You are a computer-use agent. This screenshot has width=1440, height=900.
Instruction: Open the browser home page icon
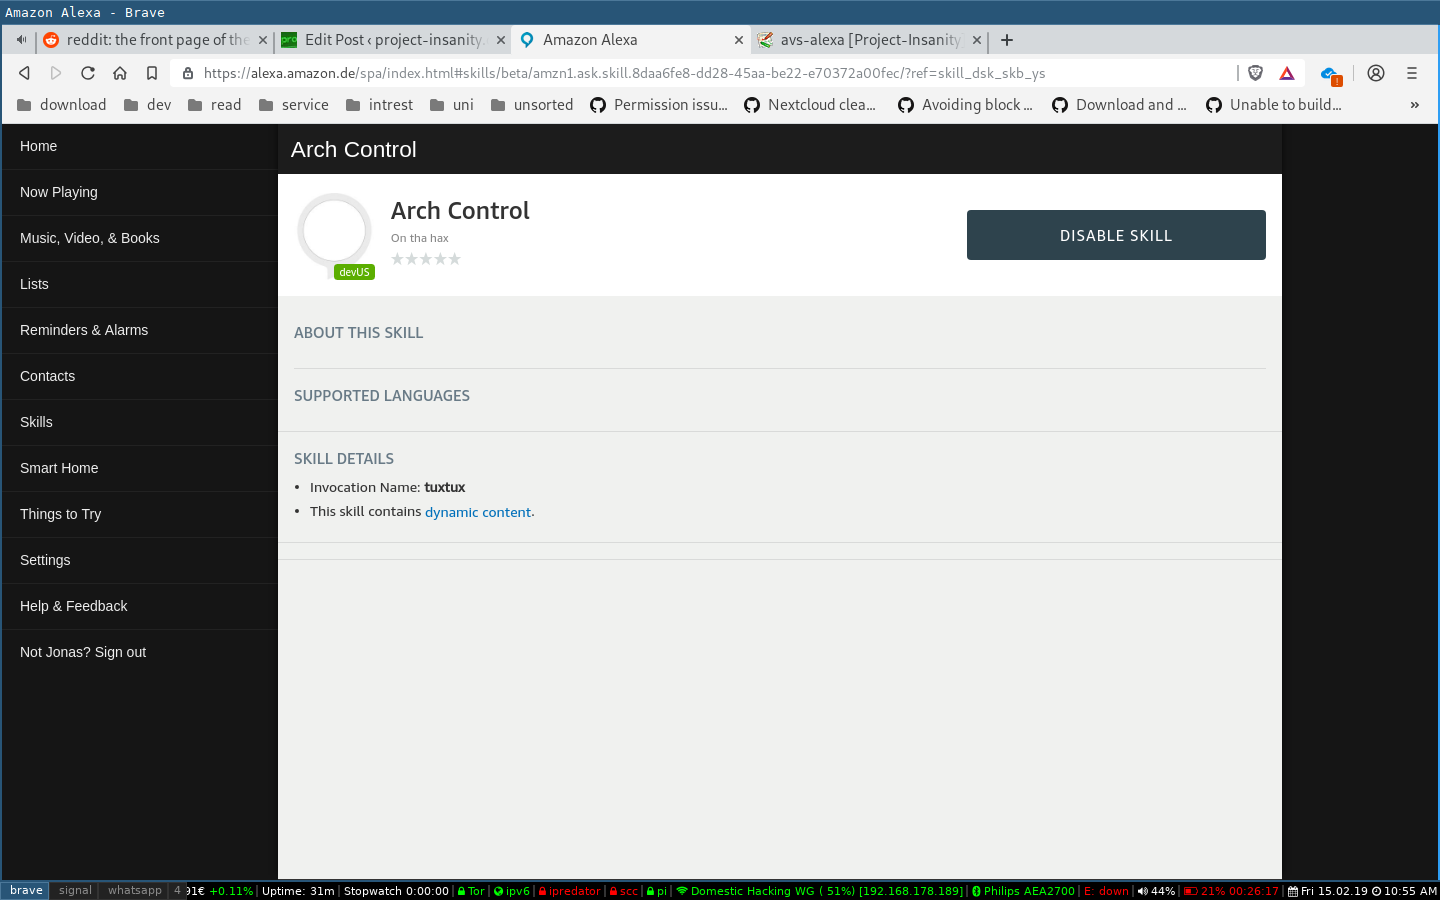[x=120, y=73]
